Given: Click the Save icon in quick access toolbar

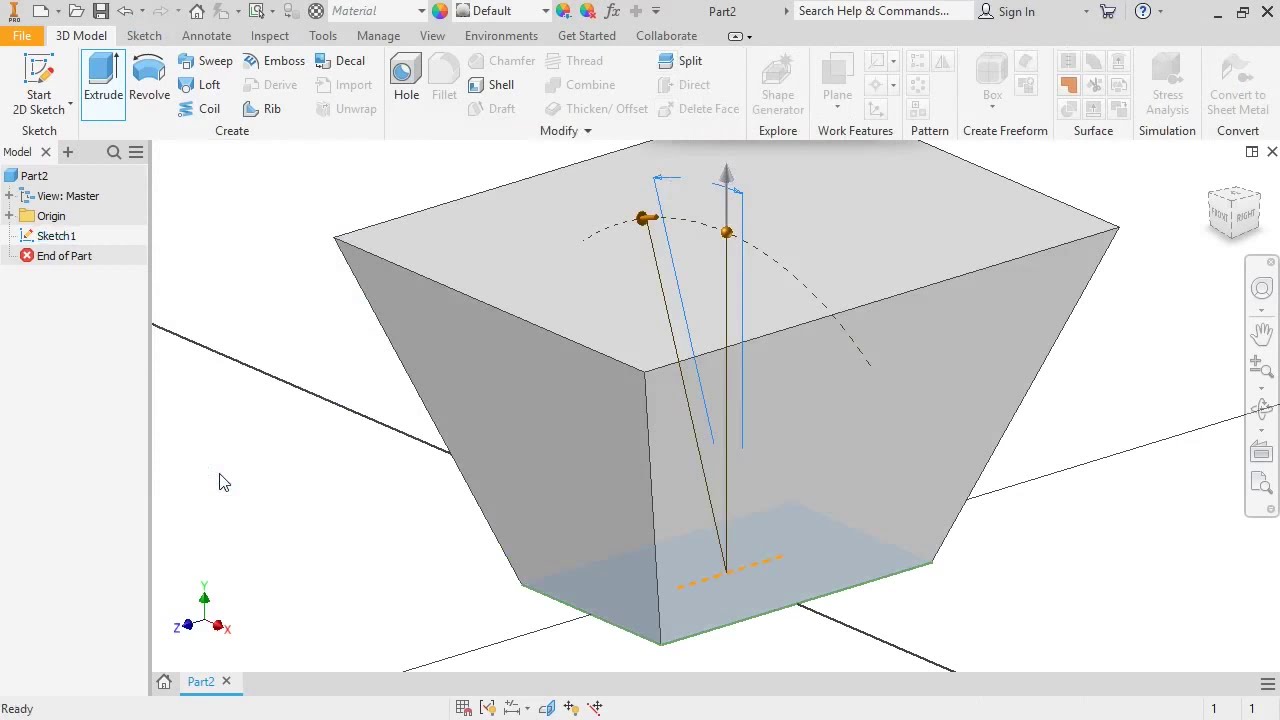Looking at the screenshot, I should click(x=101, y=11).
